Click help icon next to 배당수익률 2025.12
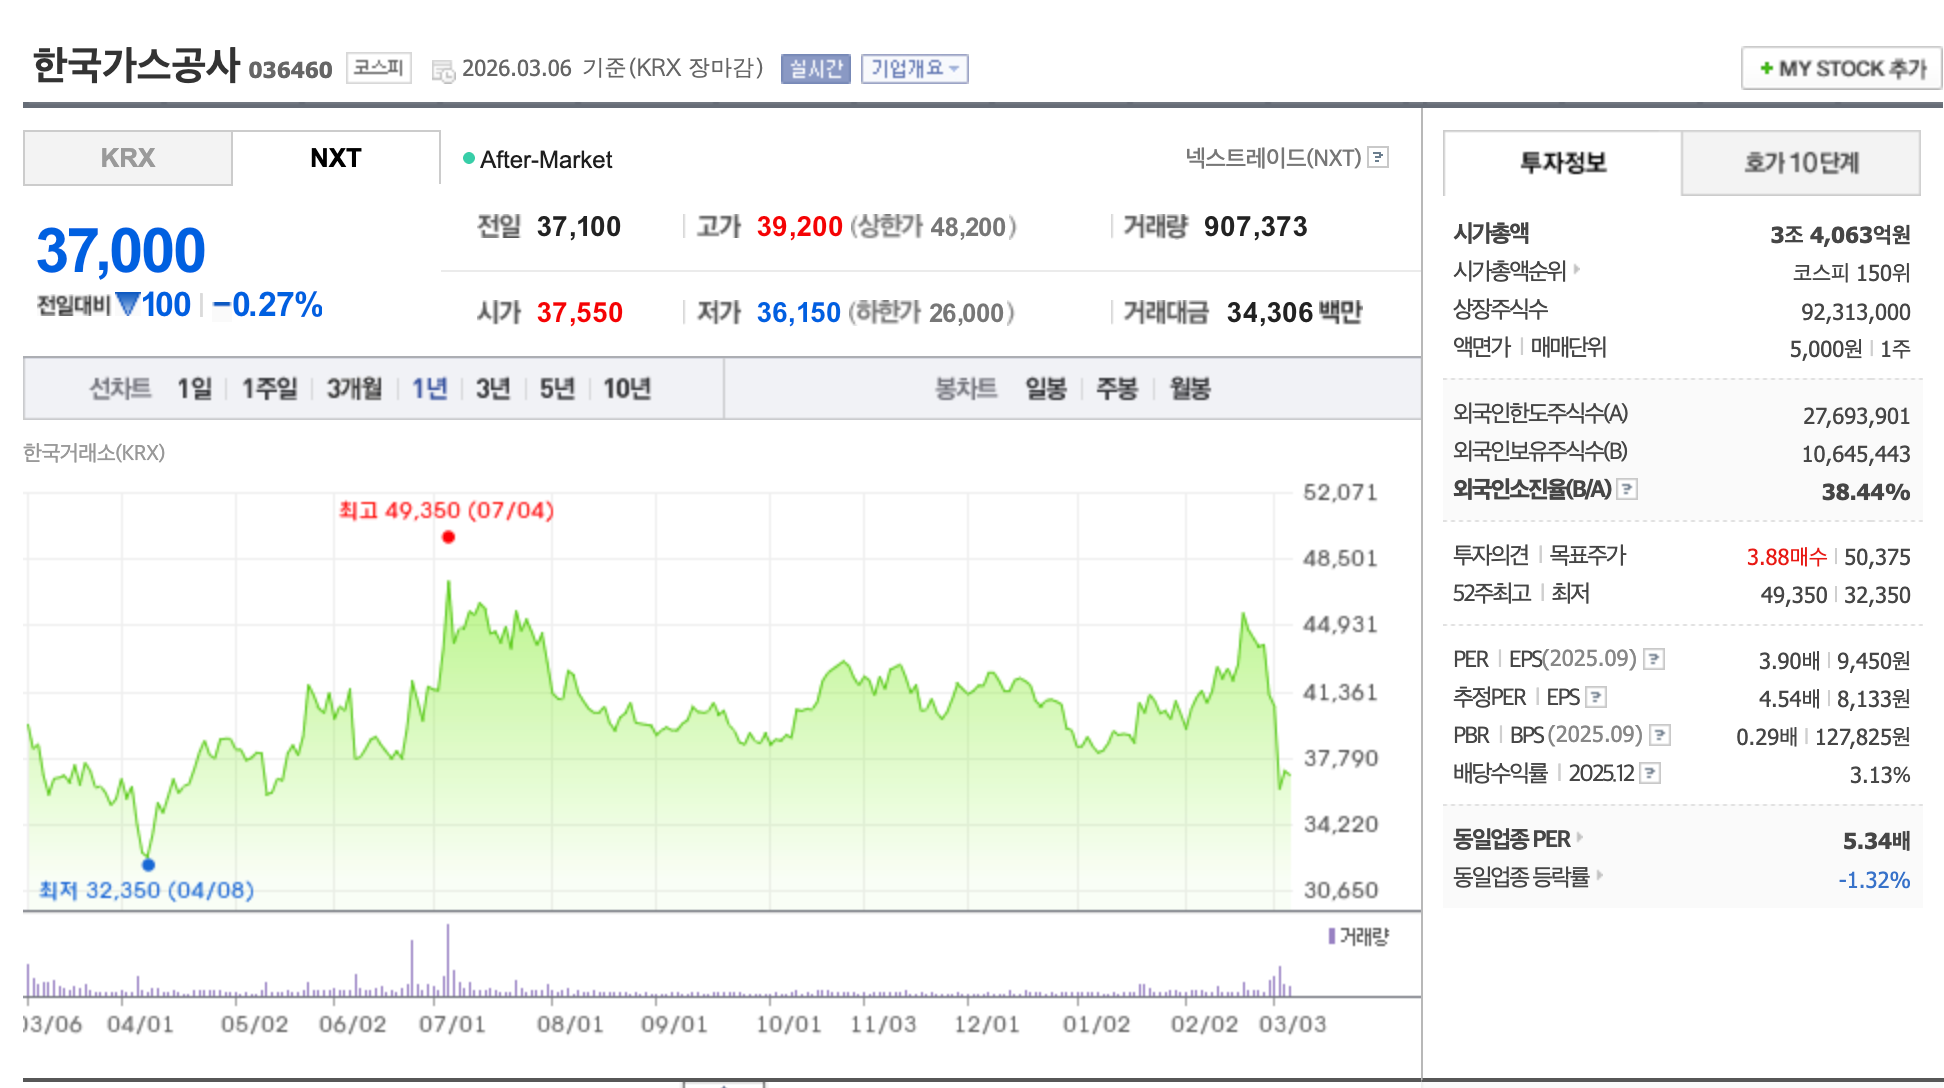 click(1651, 773)
